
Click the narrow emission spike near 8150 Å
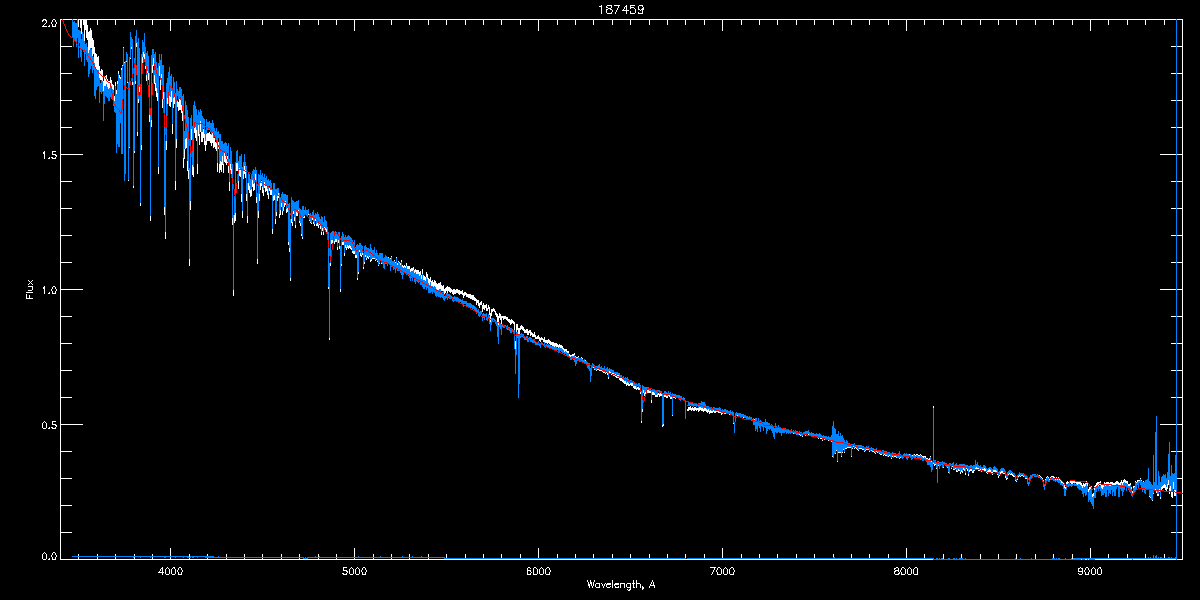tap(934, 432)
